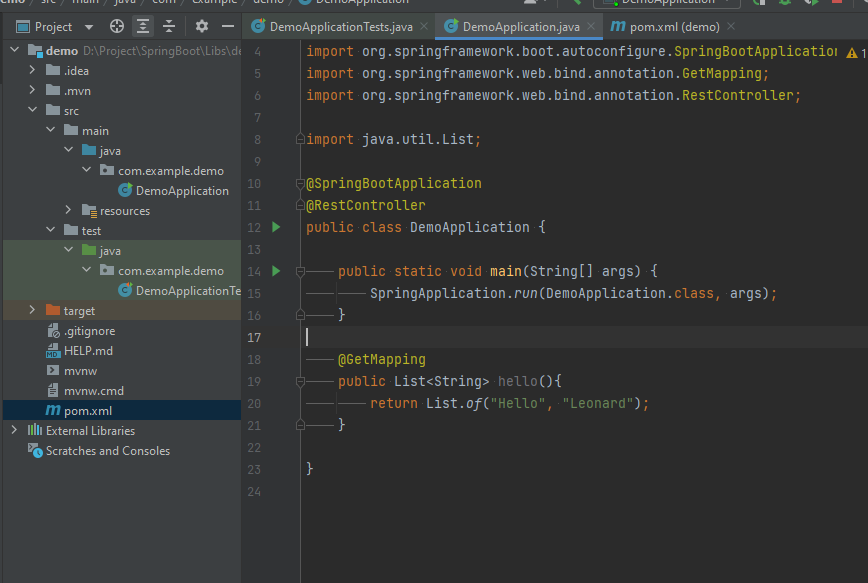Open Project panel settings gear
The image size is (868, 583).
(202, 27)
